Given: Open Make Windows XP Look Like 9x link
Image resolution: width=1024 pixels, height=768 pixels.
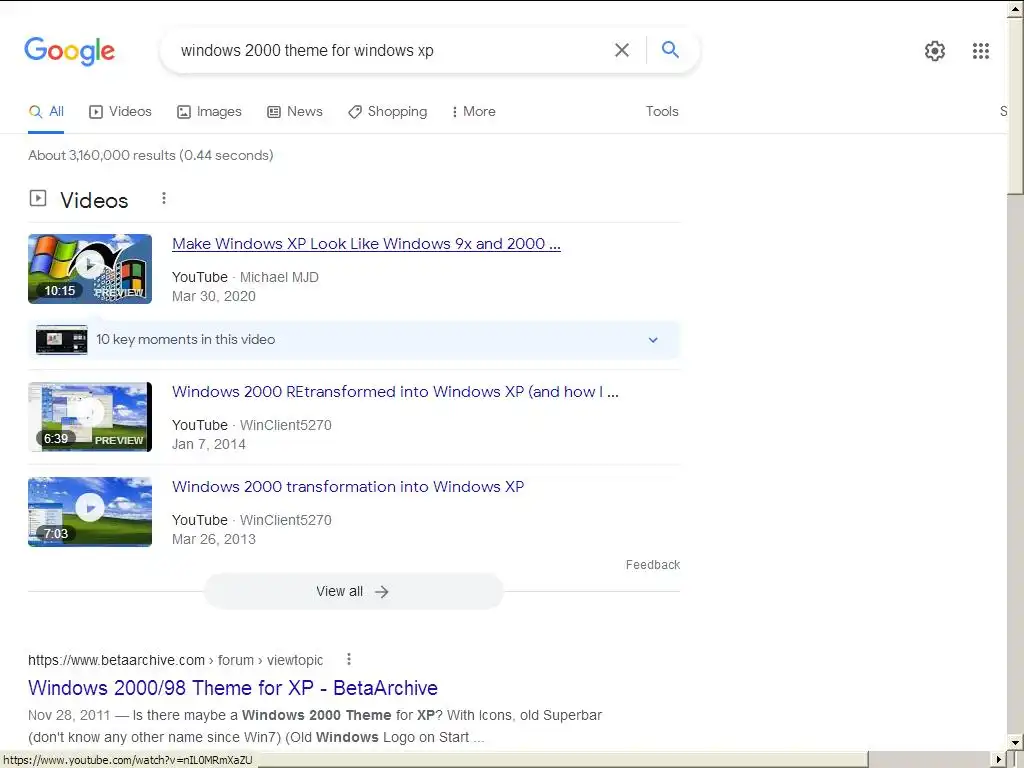Looking at the screenshot, I should (x=366, y=244).
